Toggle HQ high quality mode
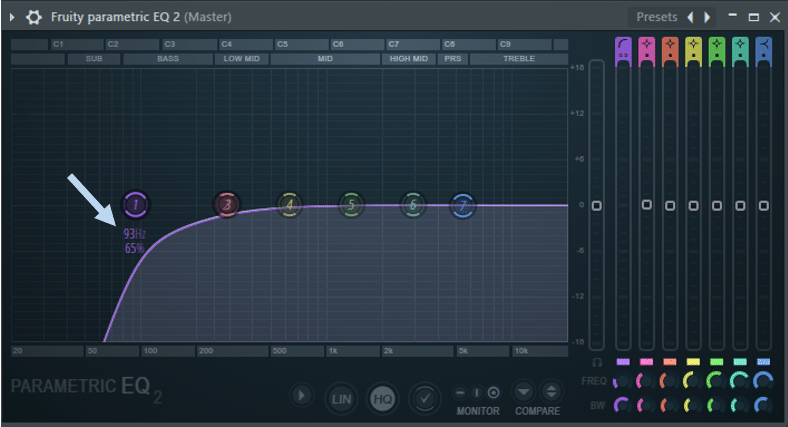The width and height of the screenshot is (788, 427). coord(382,399)
